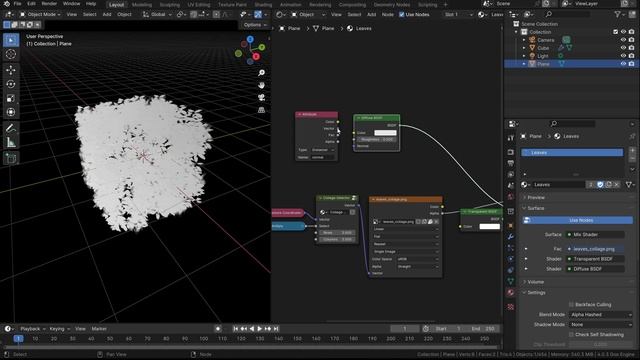Switch to the Geometry Nodes workspace tab
Screen dimensions: 640x360
[391, 4]
